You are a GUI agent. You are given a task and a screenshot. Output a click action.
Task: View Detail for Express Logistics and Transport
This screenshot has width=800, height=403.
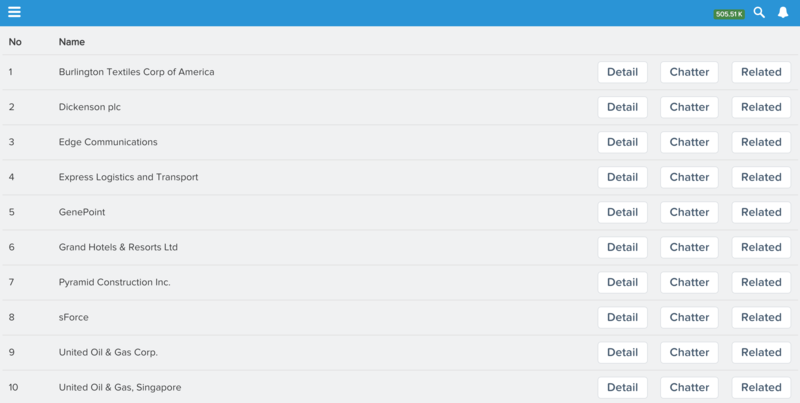point(622,177)
